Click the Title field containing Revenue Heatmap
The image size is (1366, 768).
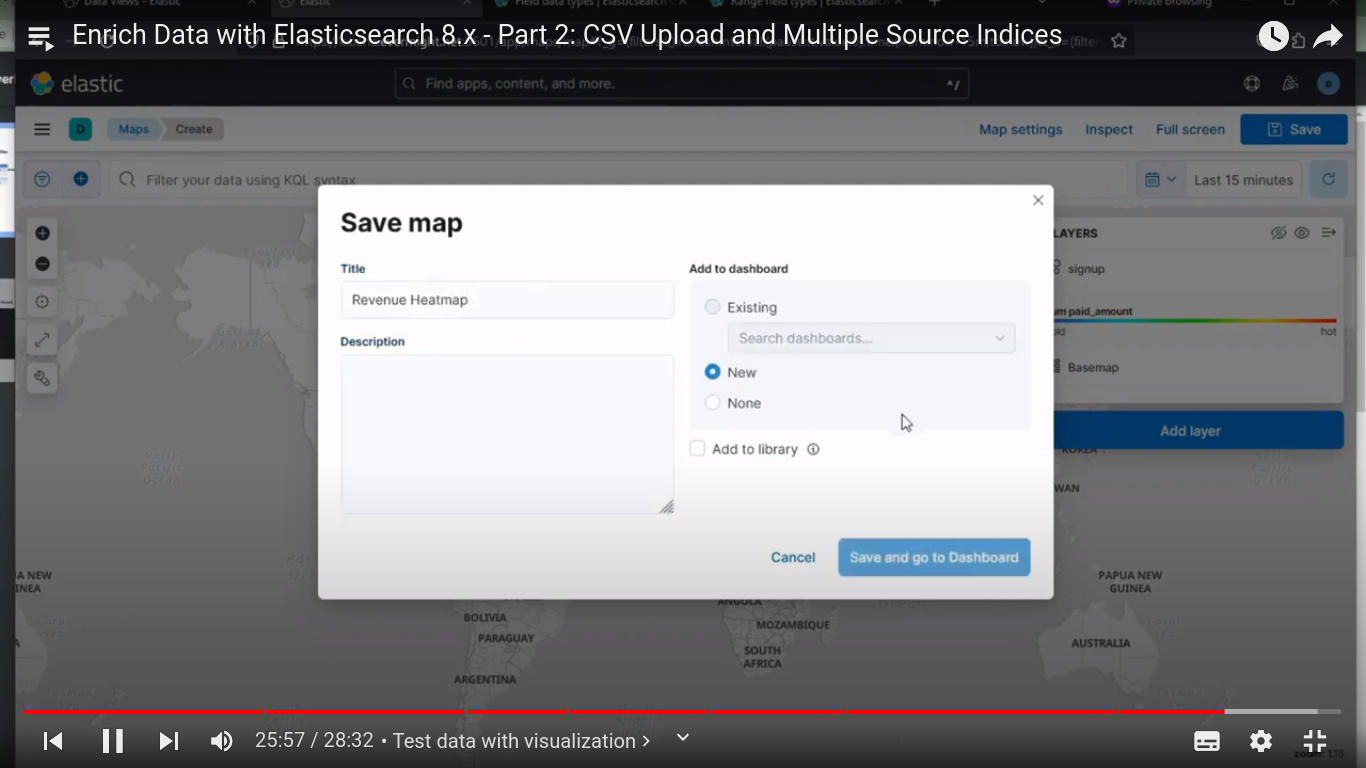tap(507, 300)
